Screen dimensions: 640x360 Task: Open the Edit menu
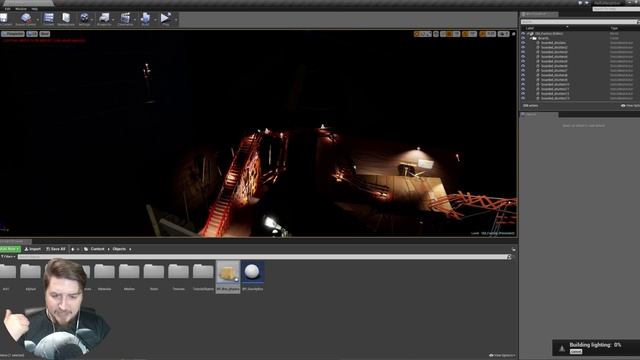click(x=7, y=9)
